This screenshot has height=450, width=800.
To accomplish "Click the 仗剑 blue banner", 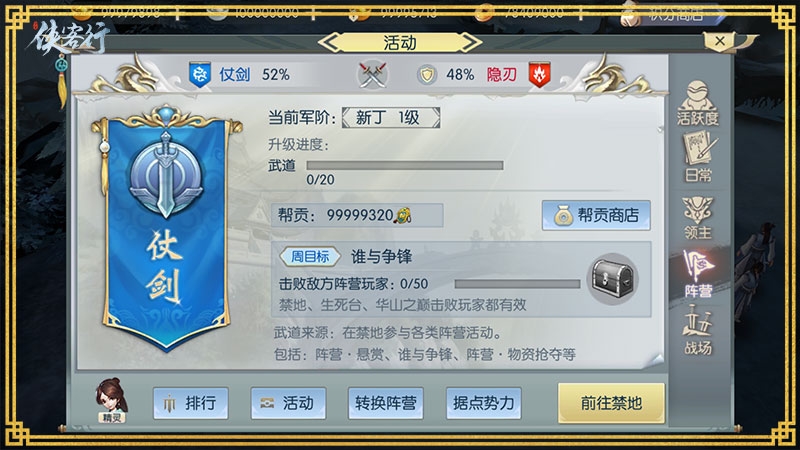I will (x=166, y=228).
